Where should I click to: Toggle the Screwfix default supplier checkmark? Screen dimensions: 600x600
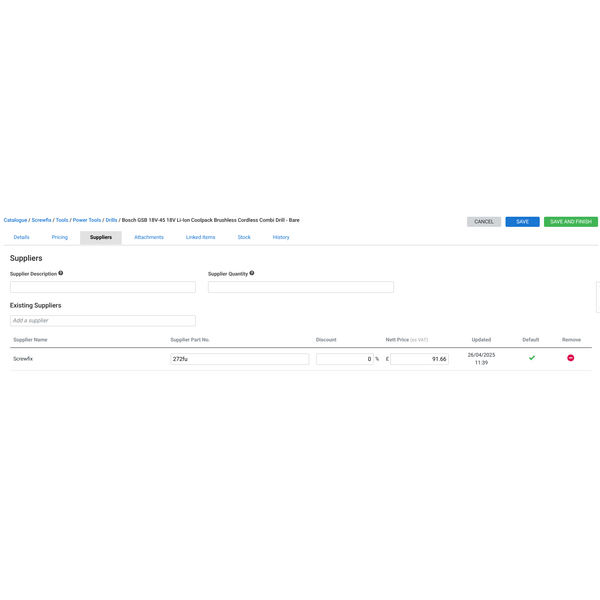pyautogui.click(x=532, y=358)
